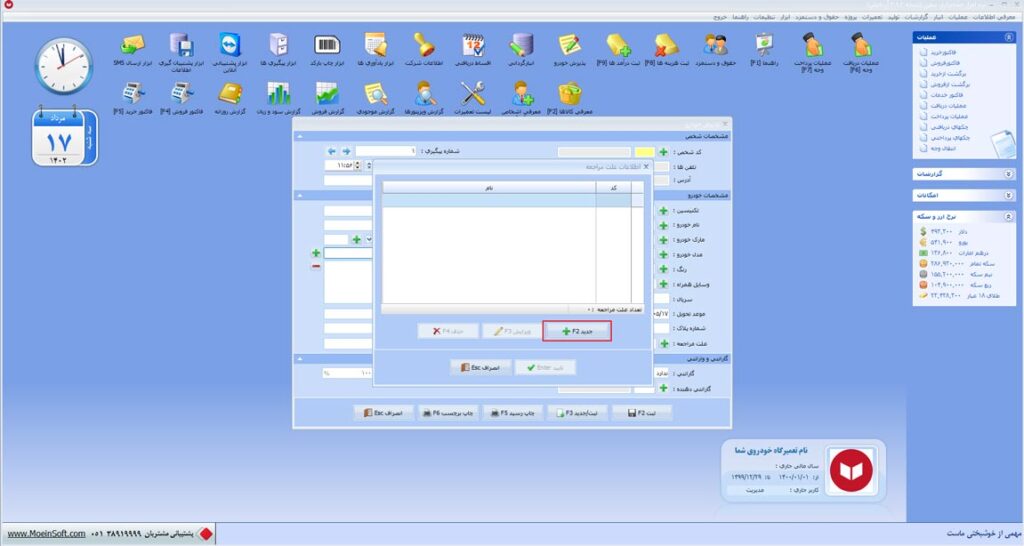
Task: Open the data backup tool icon
Action: coord(181,46)
